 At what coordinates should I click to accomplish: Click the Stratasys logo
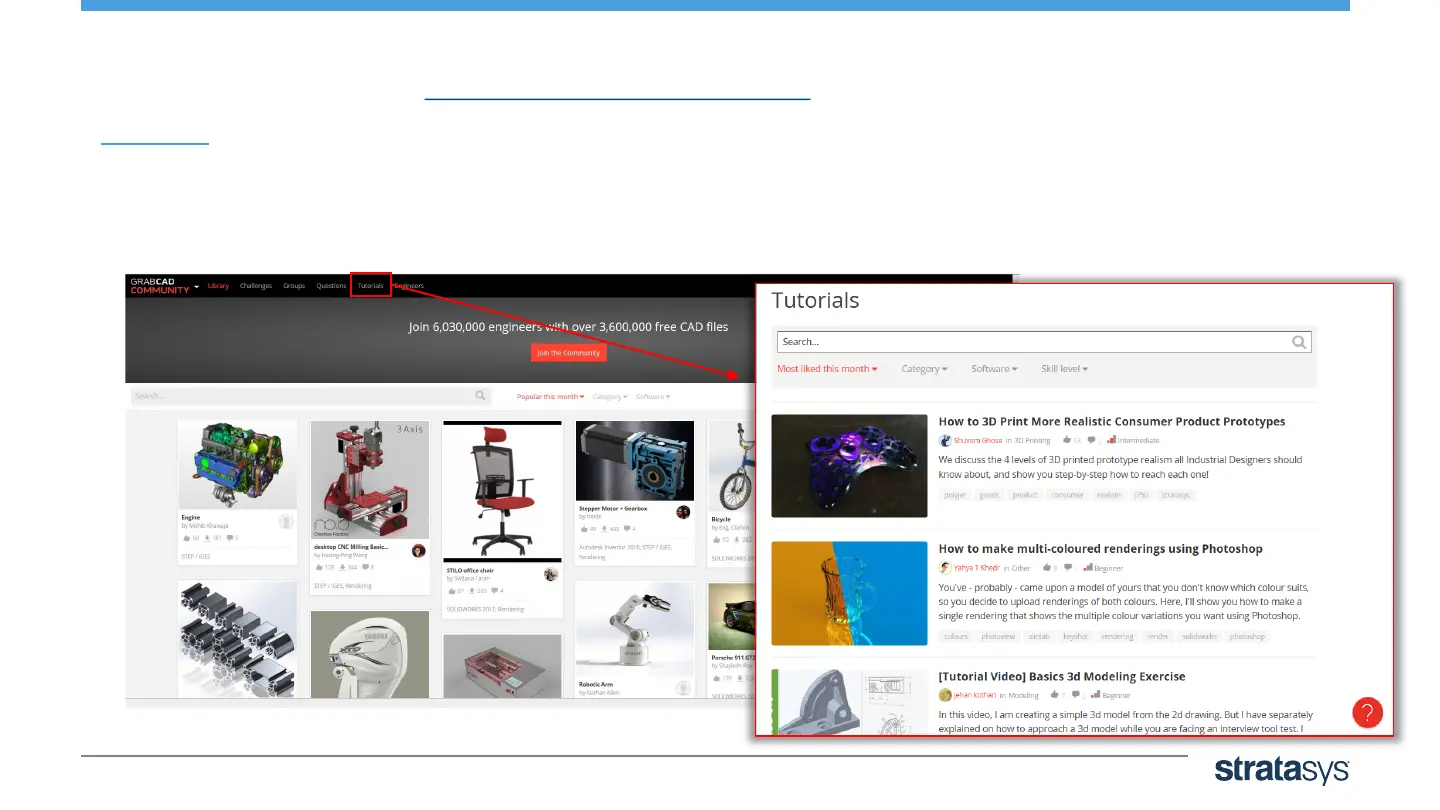(x=1283, y=770)
